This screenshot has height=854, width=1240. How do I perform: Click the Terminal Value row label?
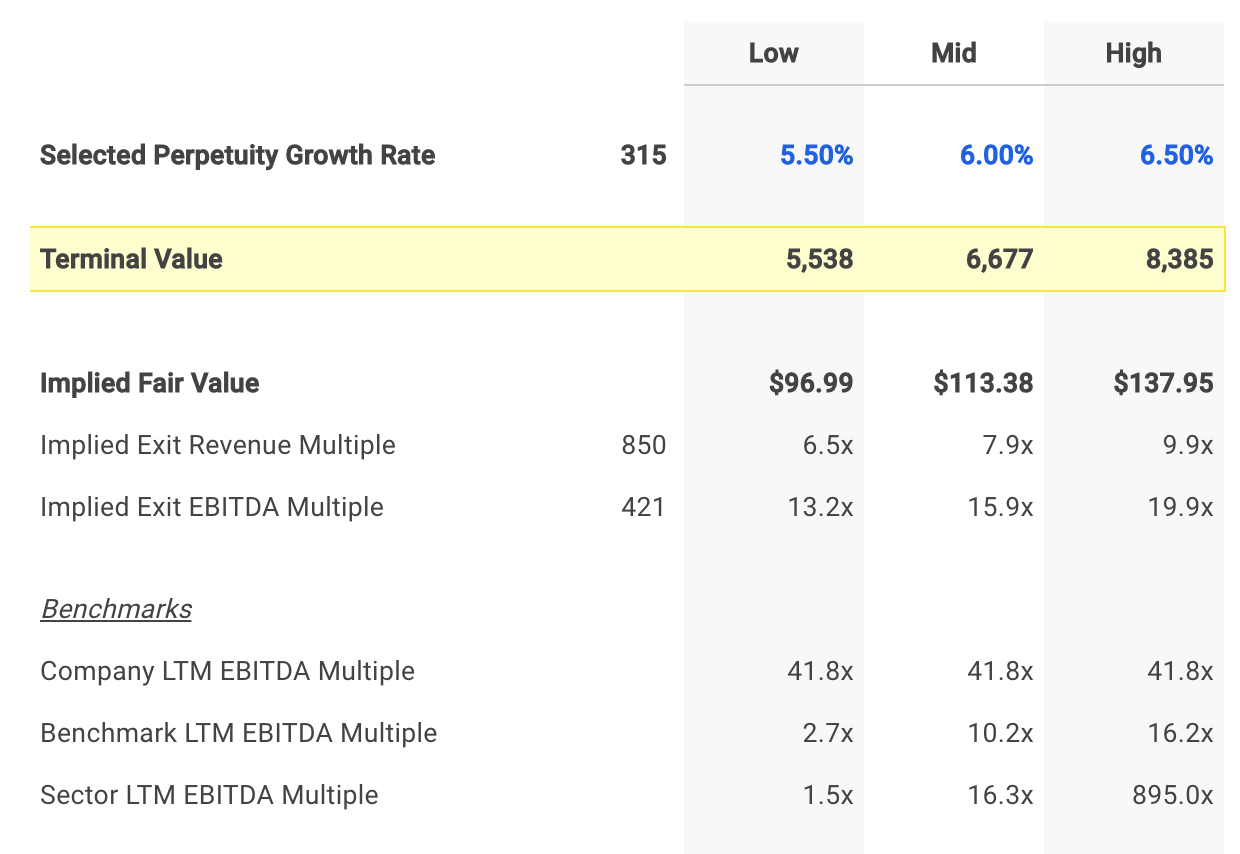pyautogui.click(x=131, y=259)
